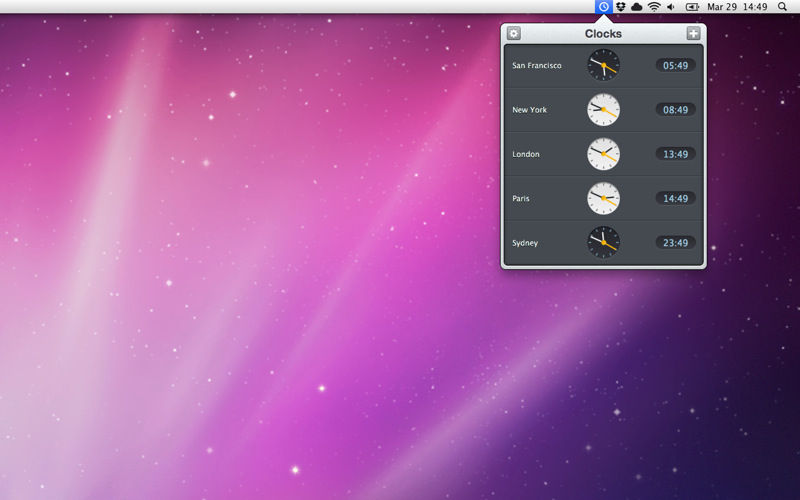Open the Clocks settings gear button
Image resolution: width=800 pixels, height=500 pixels.
click(x=514, y=34)
